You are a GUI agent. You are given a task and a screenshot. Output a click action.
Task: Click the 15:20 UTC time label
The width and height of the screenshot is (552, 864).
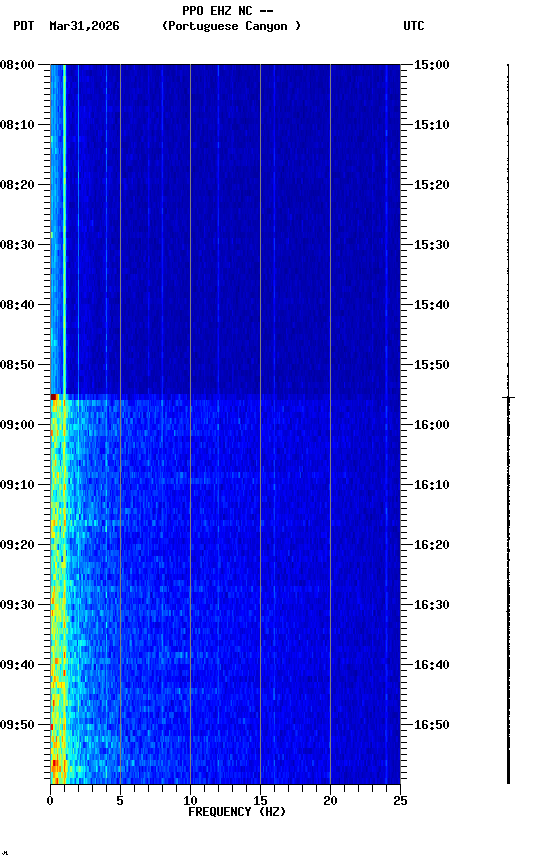(432, 185)
